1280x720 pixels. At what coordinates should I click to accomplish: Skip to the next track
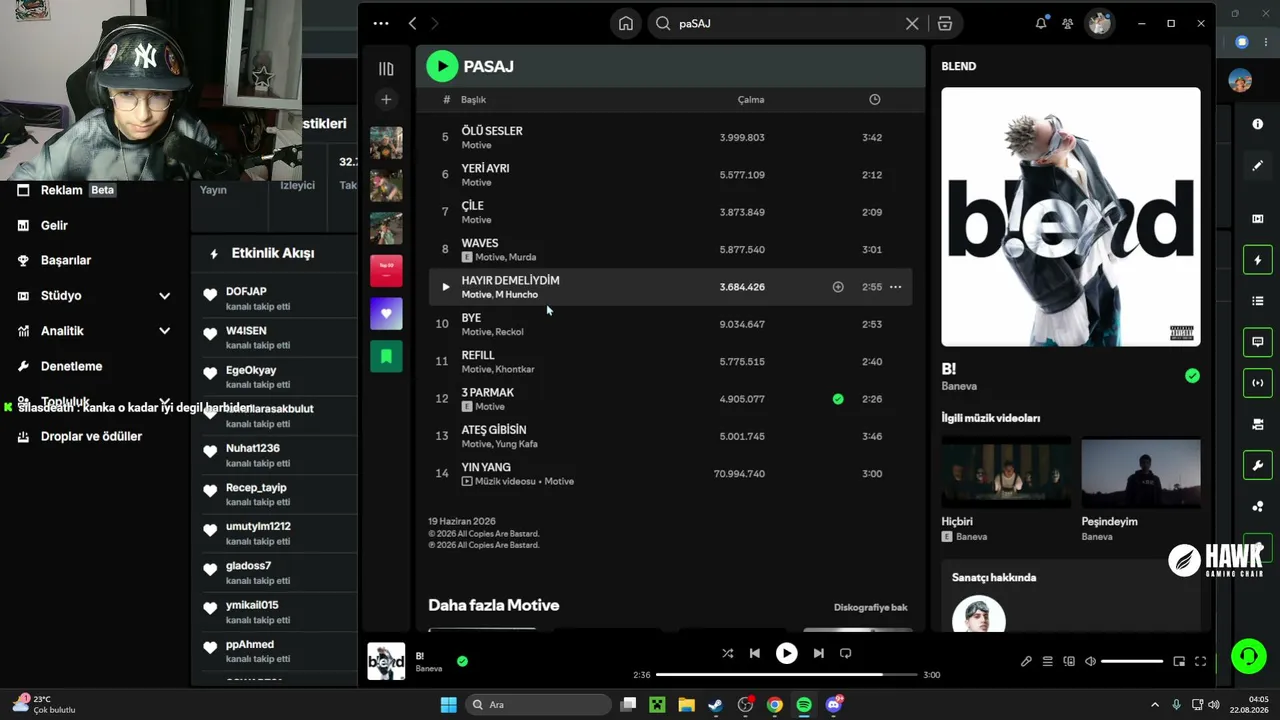click(819, 653)
